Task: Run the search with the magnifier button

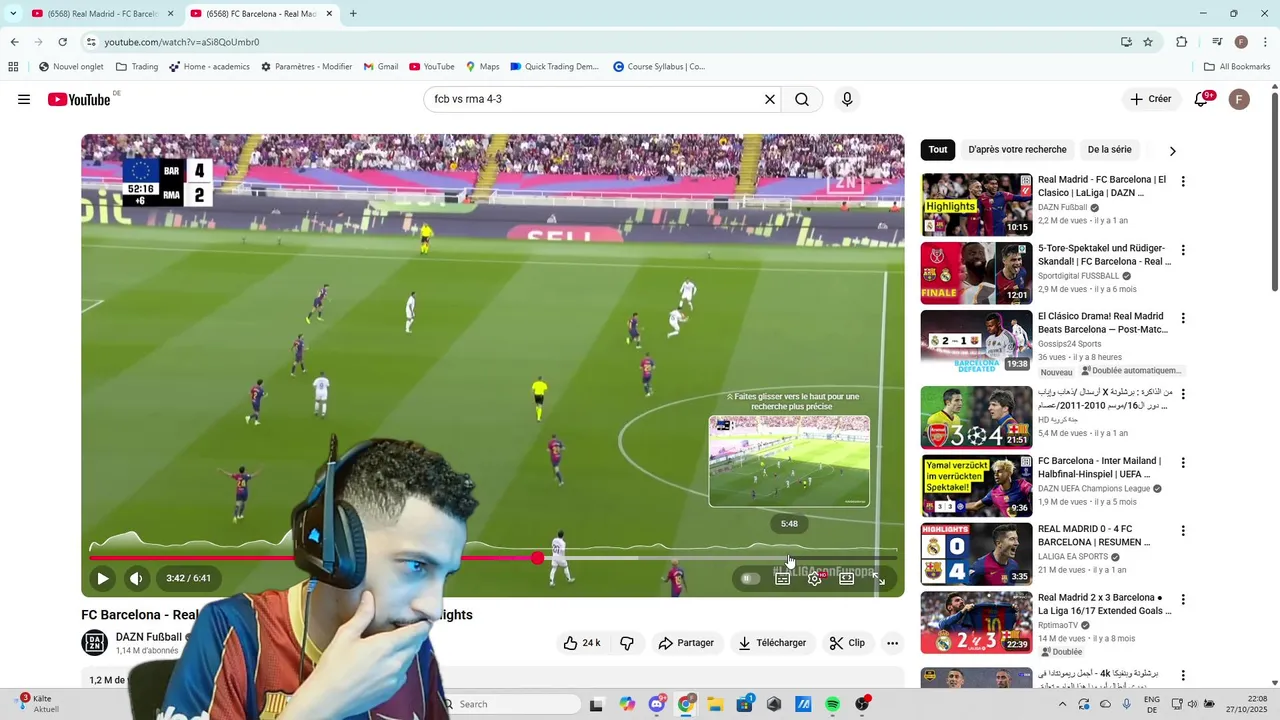Action: click(802, 99)
